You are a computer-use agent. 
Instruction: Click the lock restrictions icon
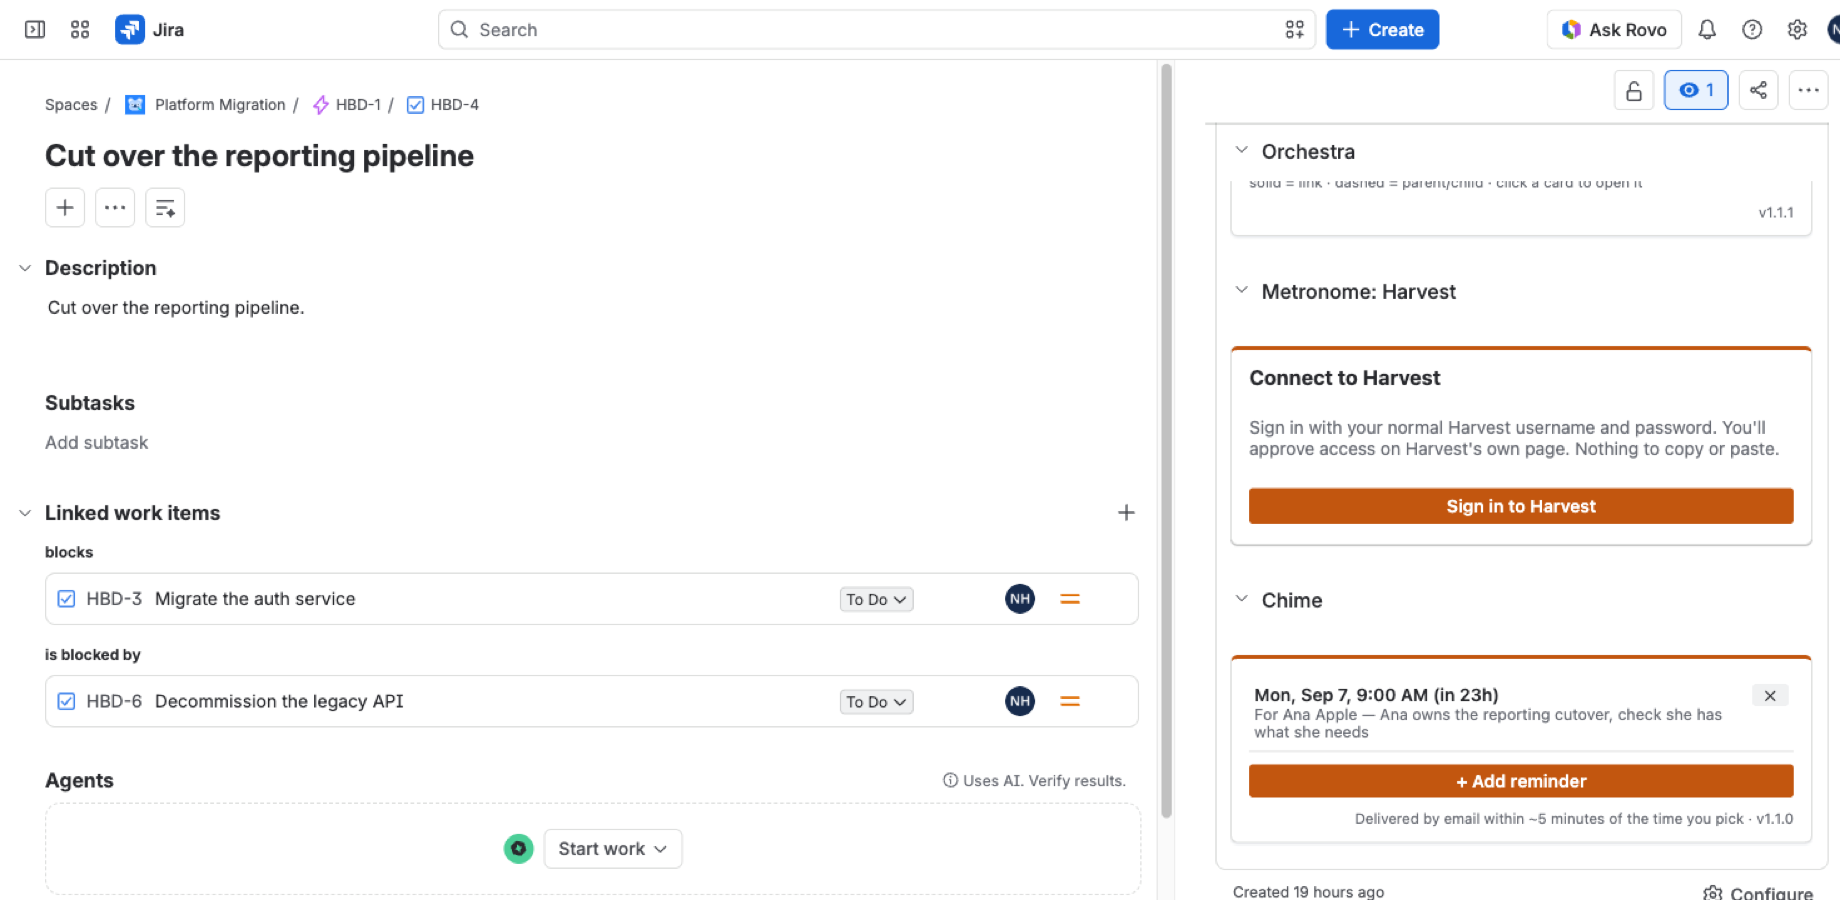tap(1634, 90)
